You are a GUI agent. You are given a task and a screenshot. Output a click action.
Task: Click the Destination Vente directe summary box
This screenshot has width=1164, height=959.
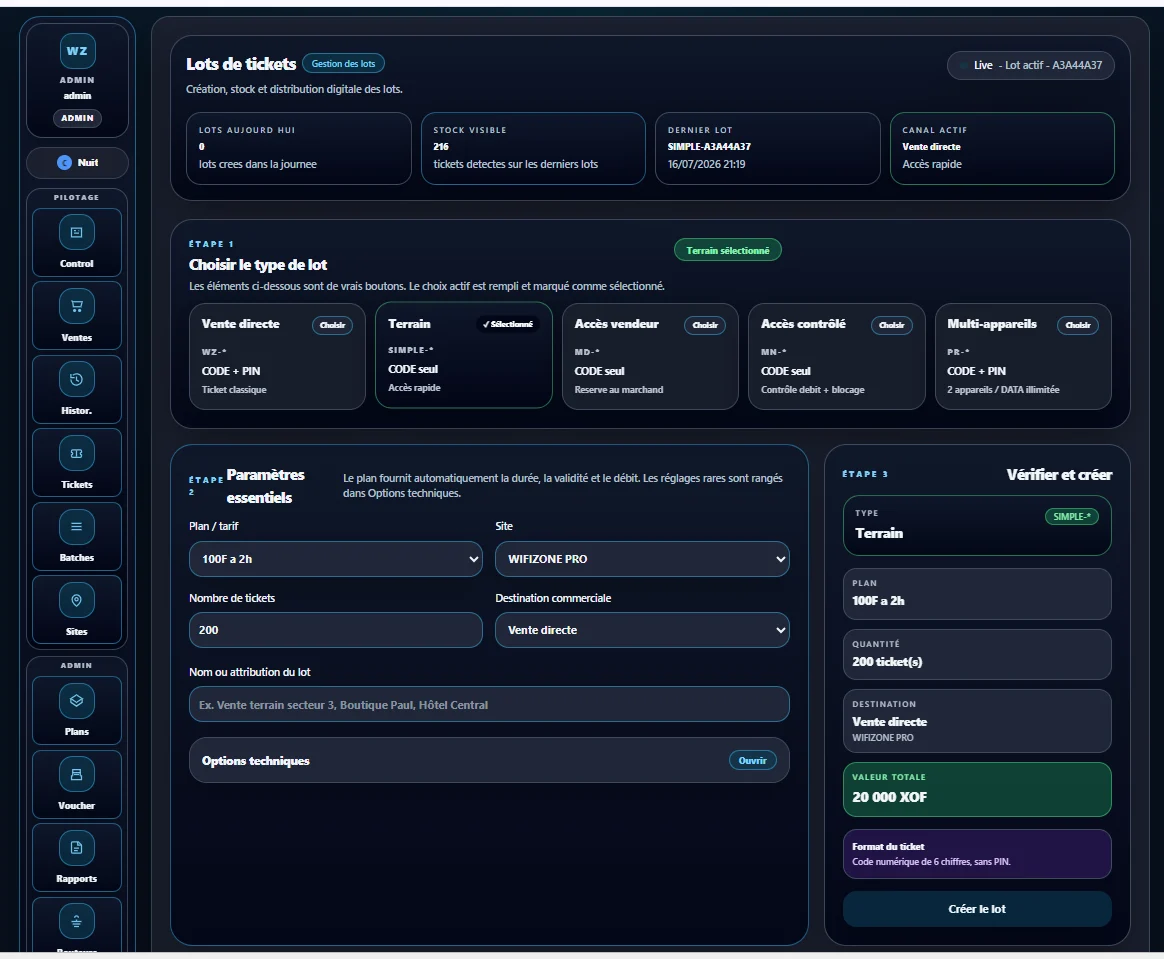tap(977, 721)
